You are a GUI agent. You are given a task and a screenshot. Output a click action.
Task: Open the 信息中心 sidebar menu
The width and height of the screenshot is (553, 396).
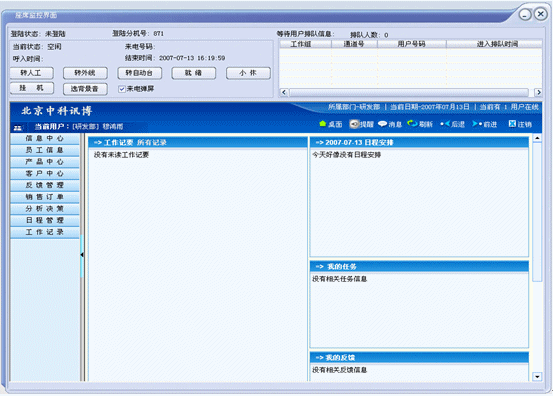point(45,139)
